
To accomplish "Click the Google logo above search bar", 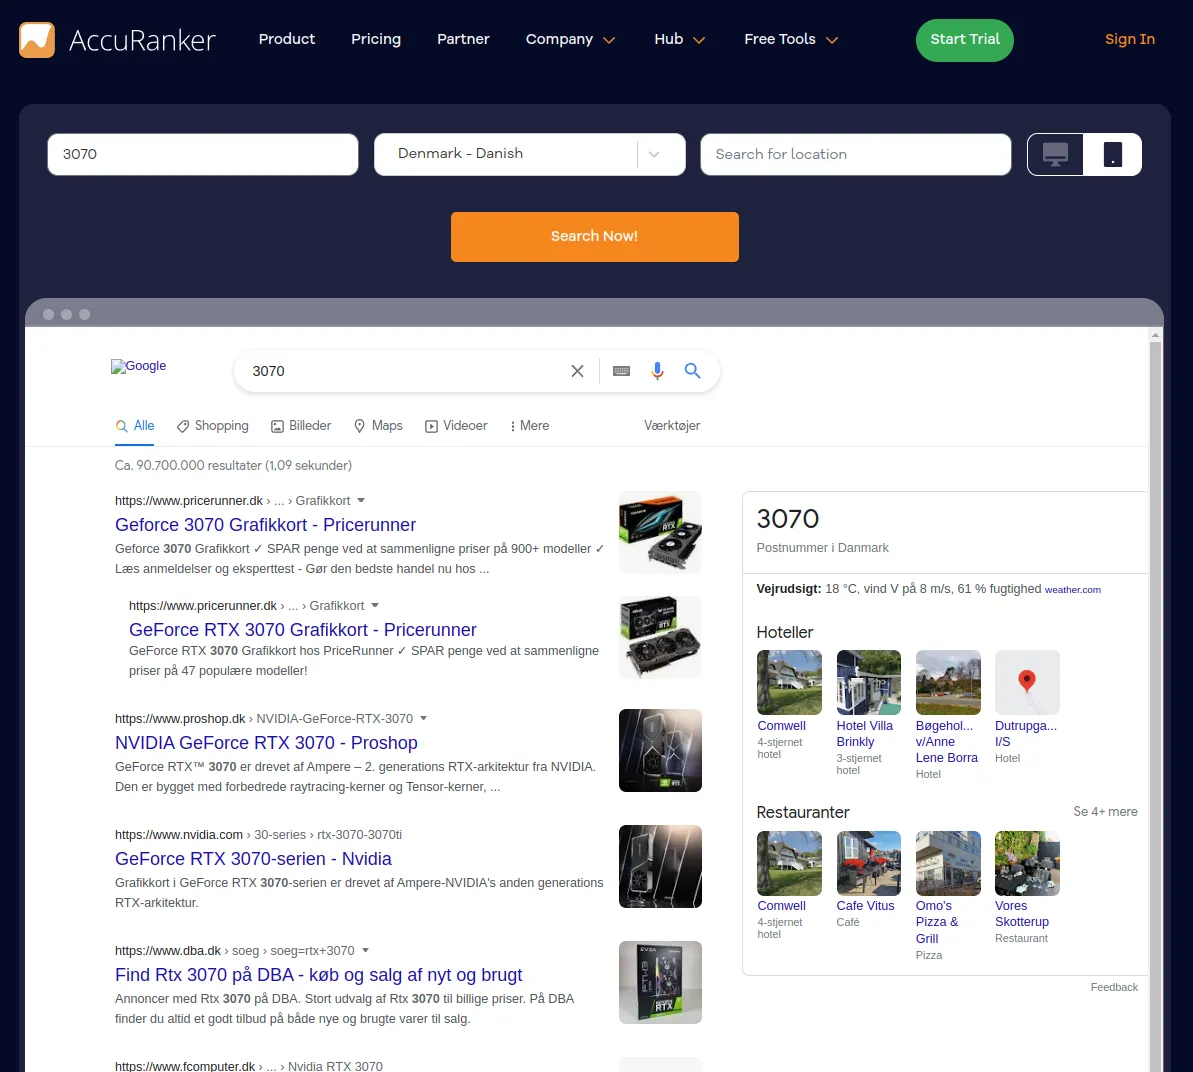I will 138,366.
